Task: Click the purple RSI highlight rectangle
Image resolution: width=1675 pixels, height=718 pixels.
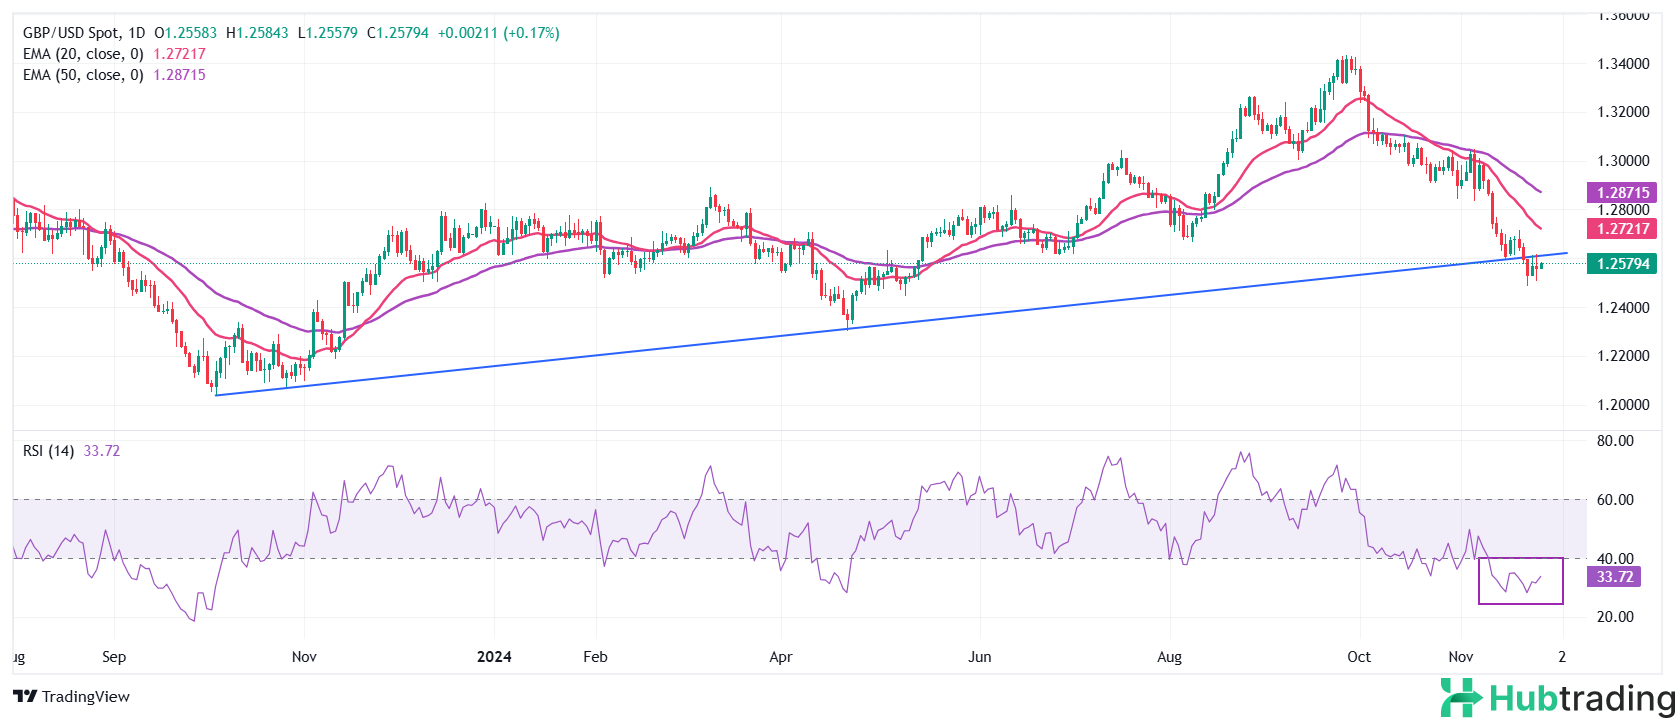Action: point(1520,581)
